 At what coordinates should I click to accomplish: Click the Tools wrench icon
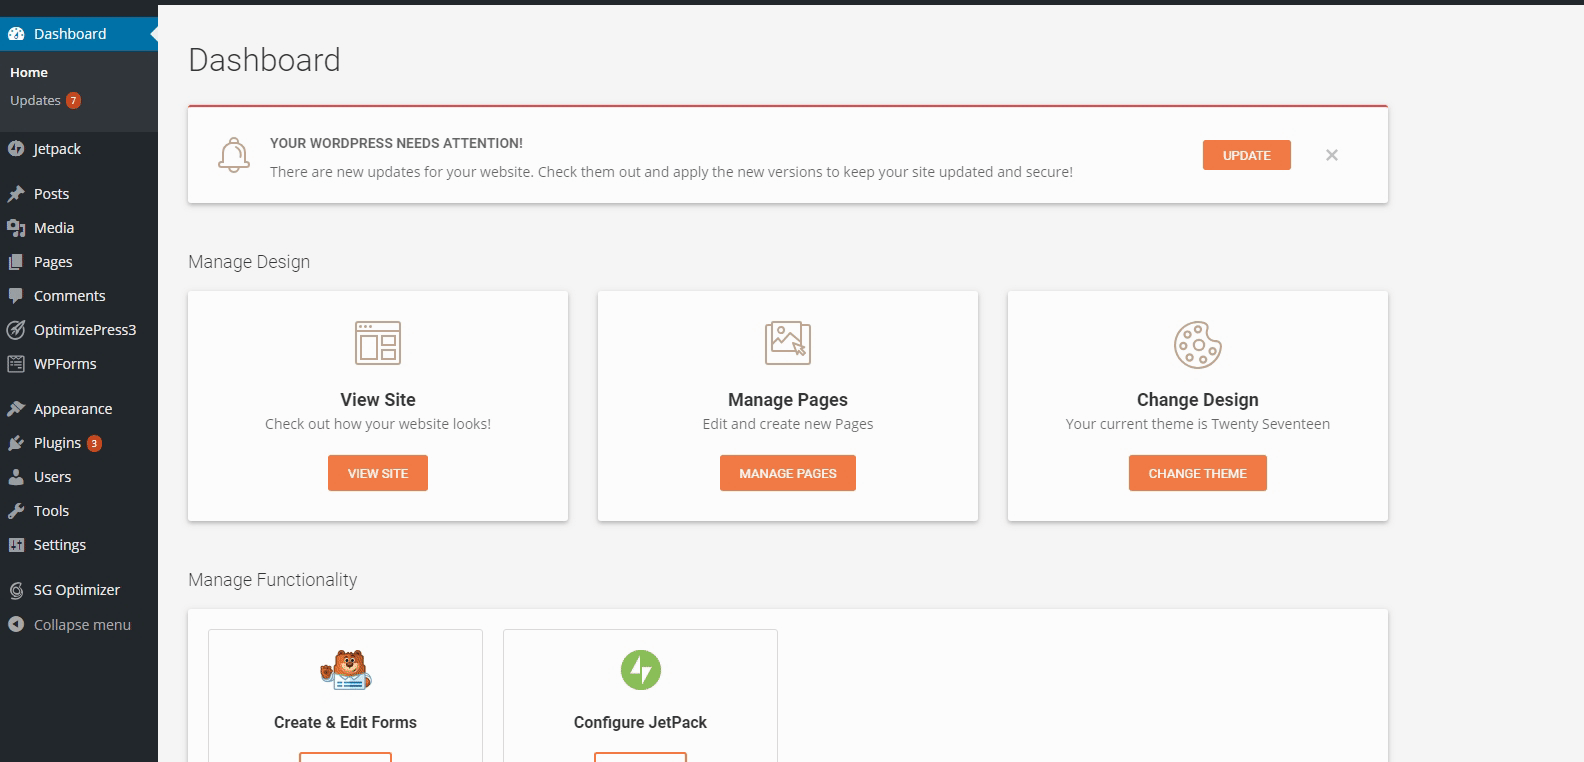[x=16, y=511]
